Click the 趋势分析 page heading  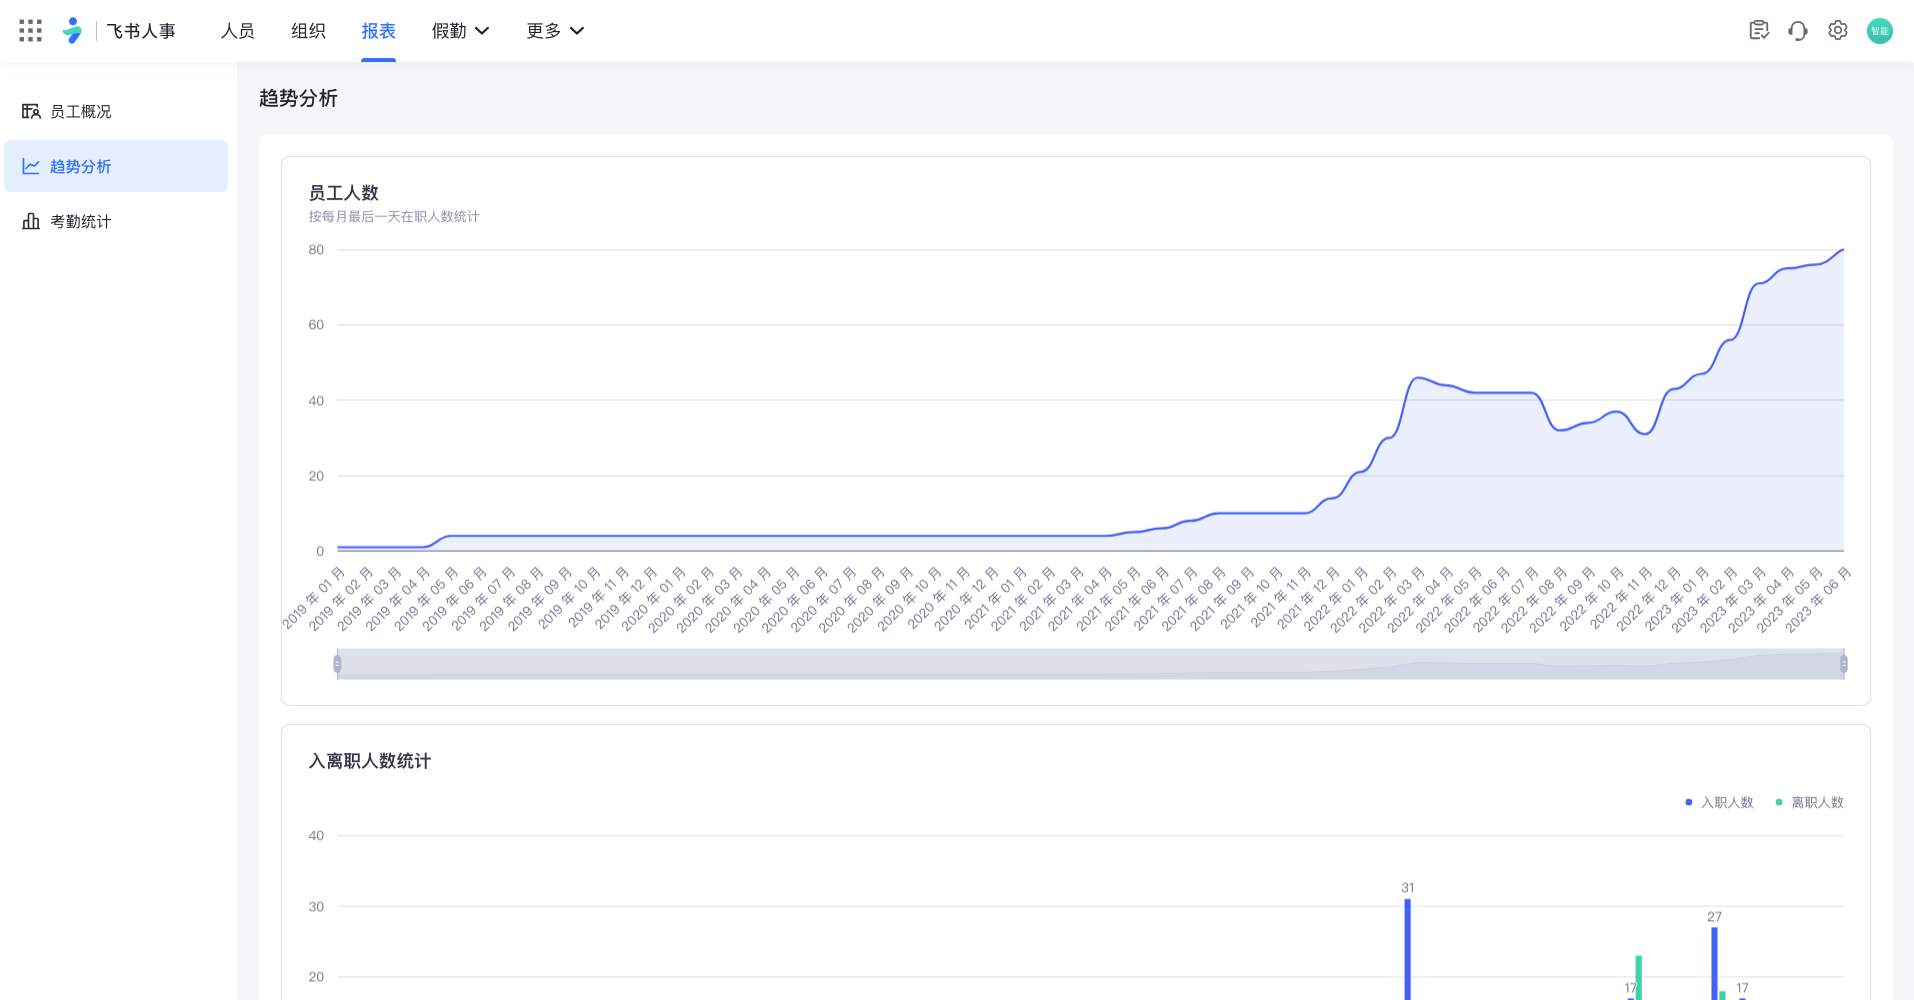pos(298,98)
